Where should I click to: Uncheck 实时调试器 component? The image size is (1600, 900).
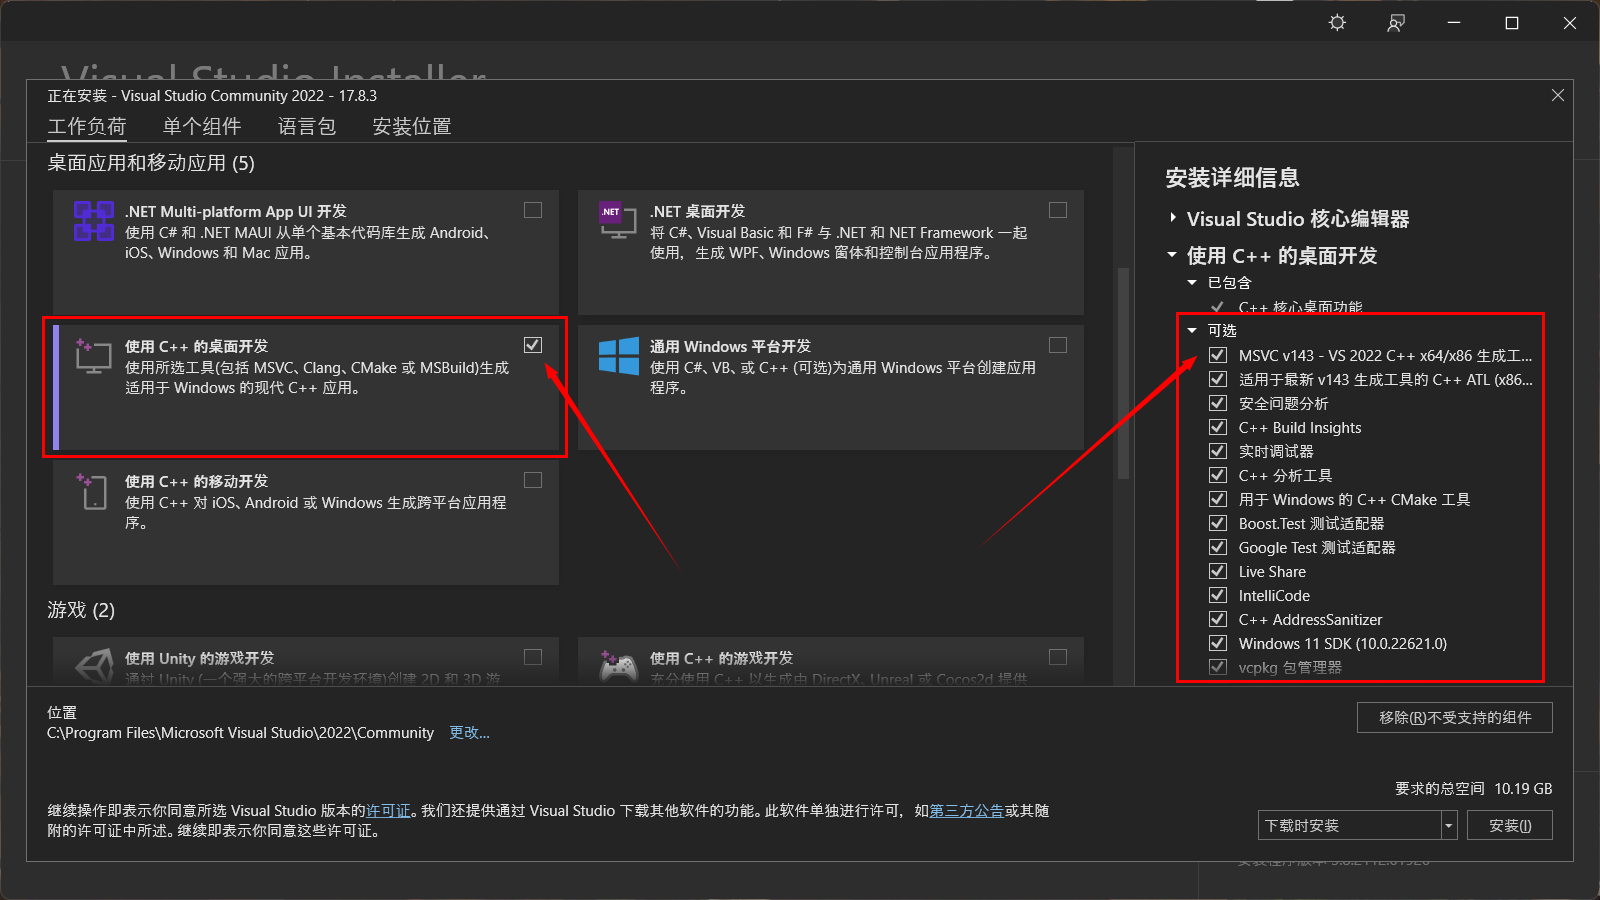pos(1218,451)
